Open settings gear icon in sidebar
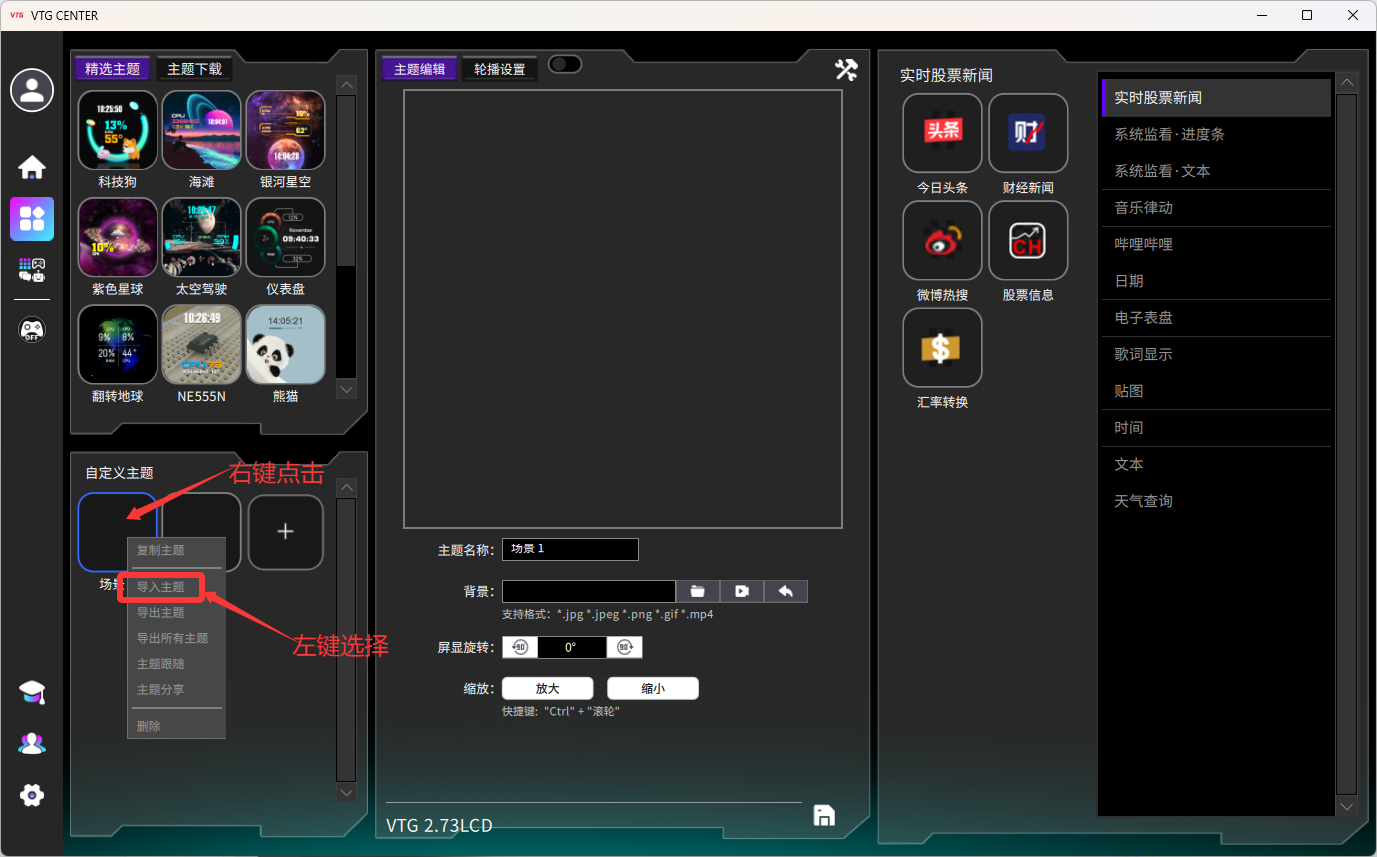Screen dimensions: 1377x857 tap(32, 795)
